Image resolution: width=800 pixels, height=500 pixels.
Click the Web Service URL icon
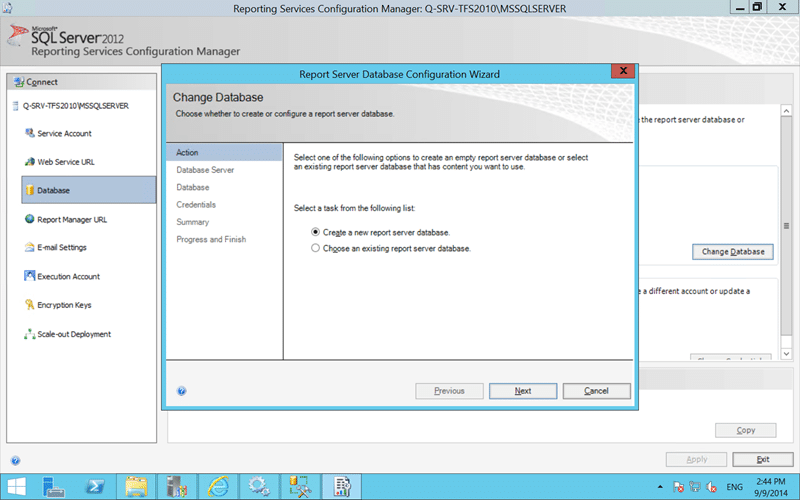click(30, 162)
